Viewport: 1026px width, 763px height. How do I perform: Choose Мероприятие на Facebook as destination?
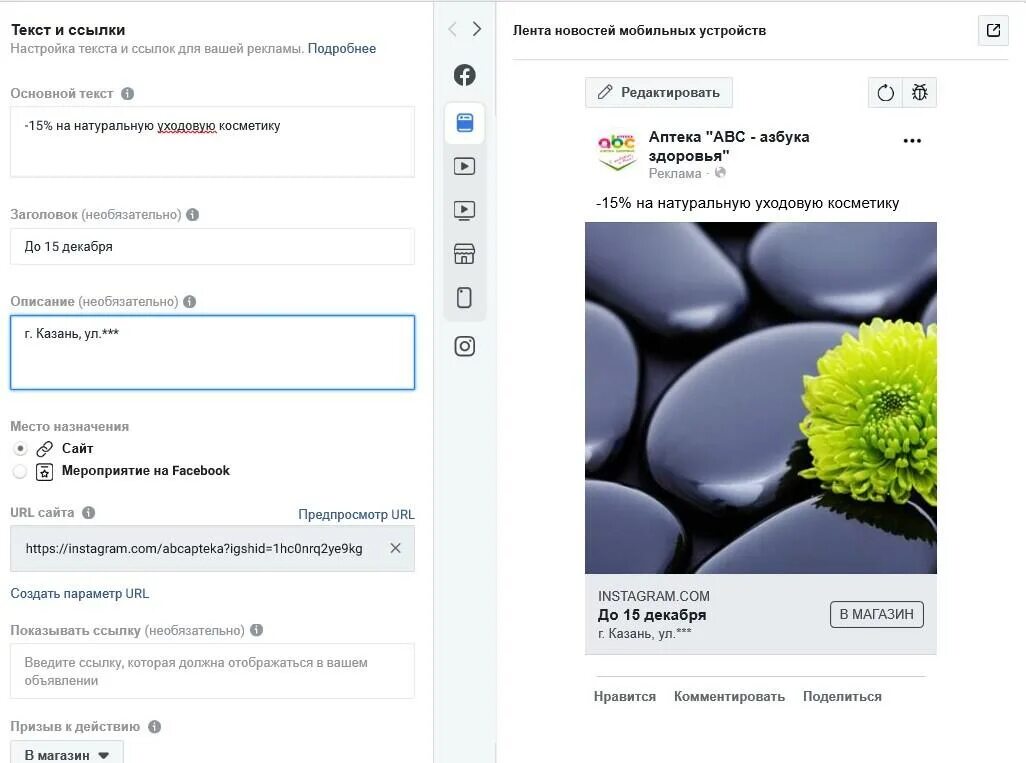coord(19,470)
